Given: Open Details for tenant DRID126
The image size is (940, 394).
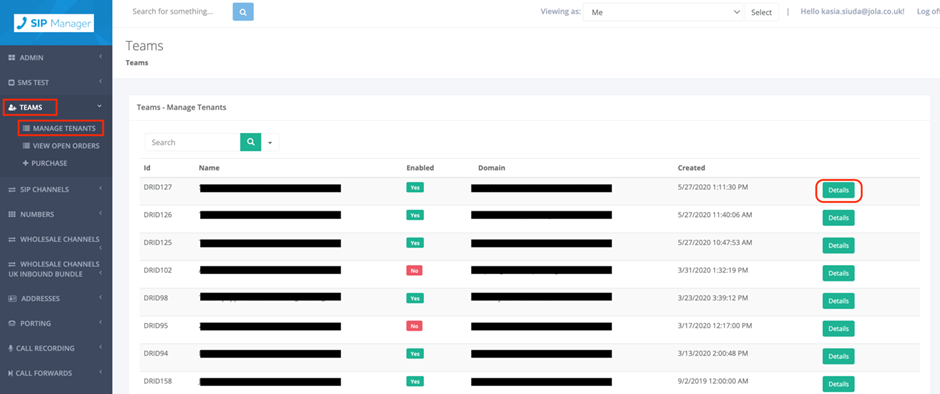Looking at the screenshot, I should (x=838, y=218).
